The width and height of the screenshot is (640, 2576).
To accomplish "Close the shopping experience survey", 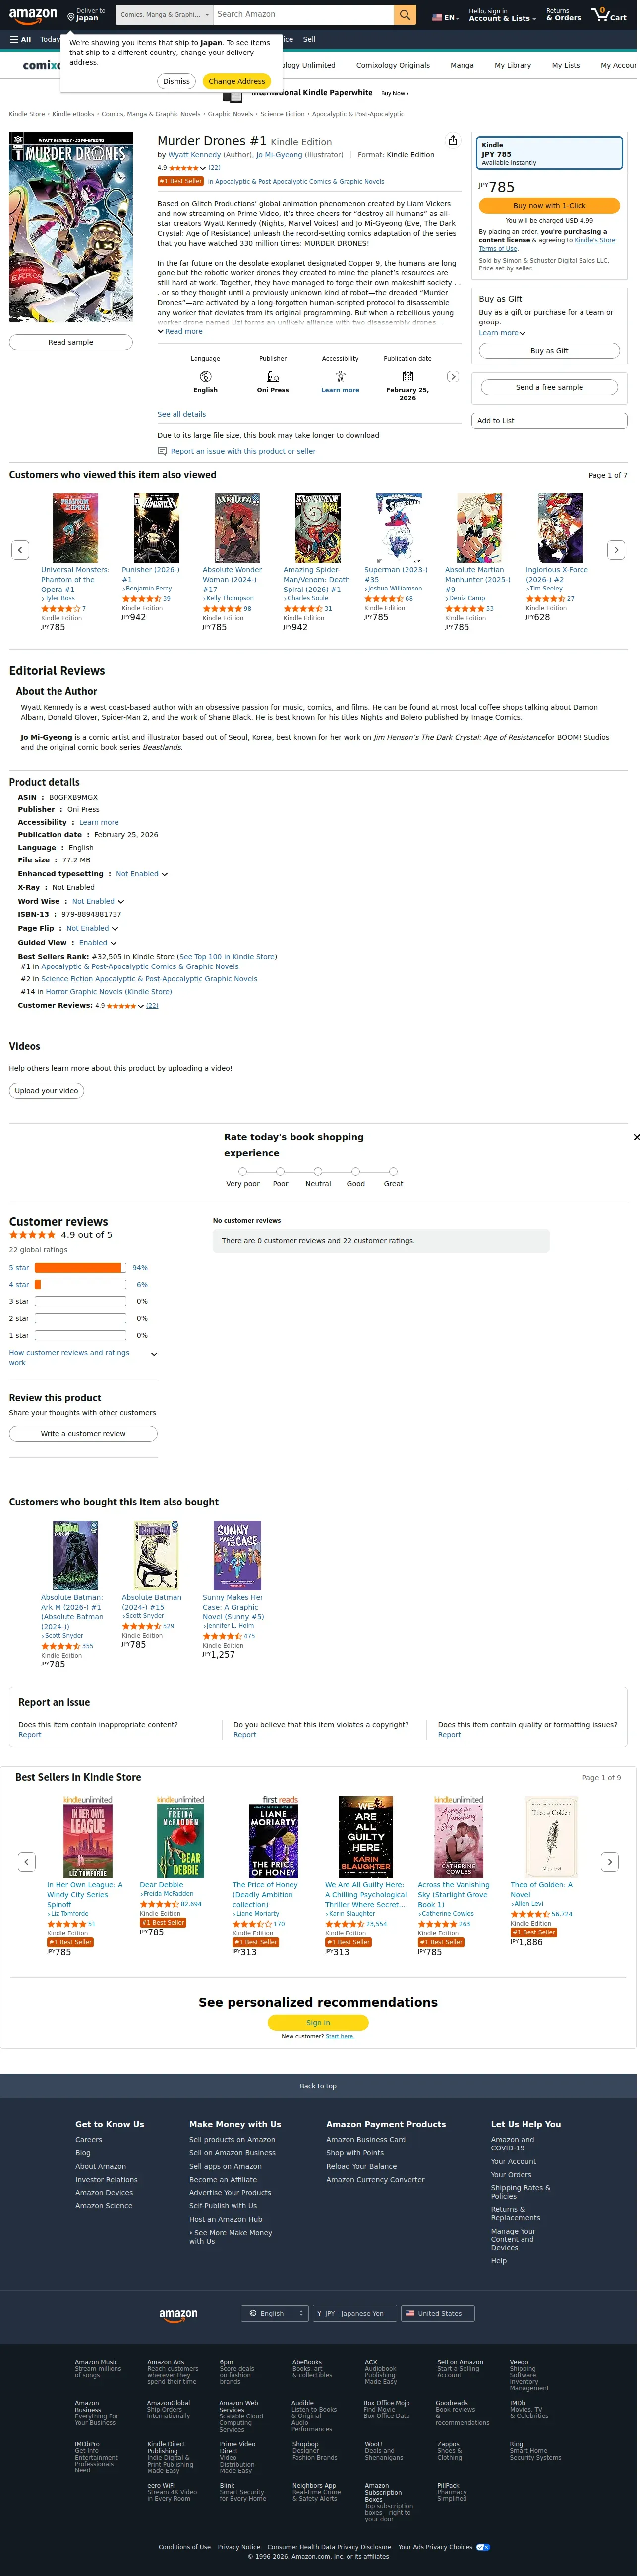I will pos(636,1137).
